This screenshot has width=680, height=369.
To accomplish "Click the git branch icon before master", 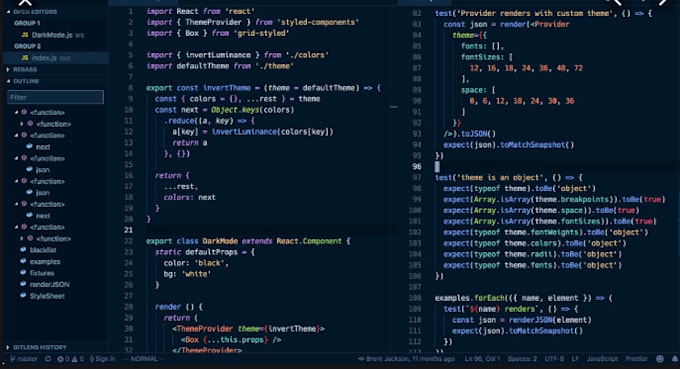I will [x=13, y=359].
